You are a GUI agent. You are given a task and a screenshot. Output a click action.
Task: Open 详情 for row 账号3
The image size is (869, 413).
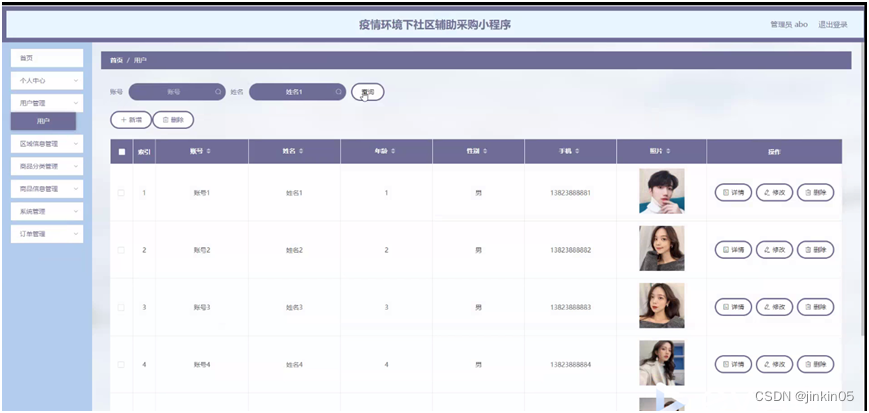733,307
